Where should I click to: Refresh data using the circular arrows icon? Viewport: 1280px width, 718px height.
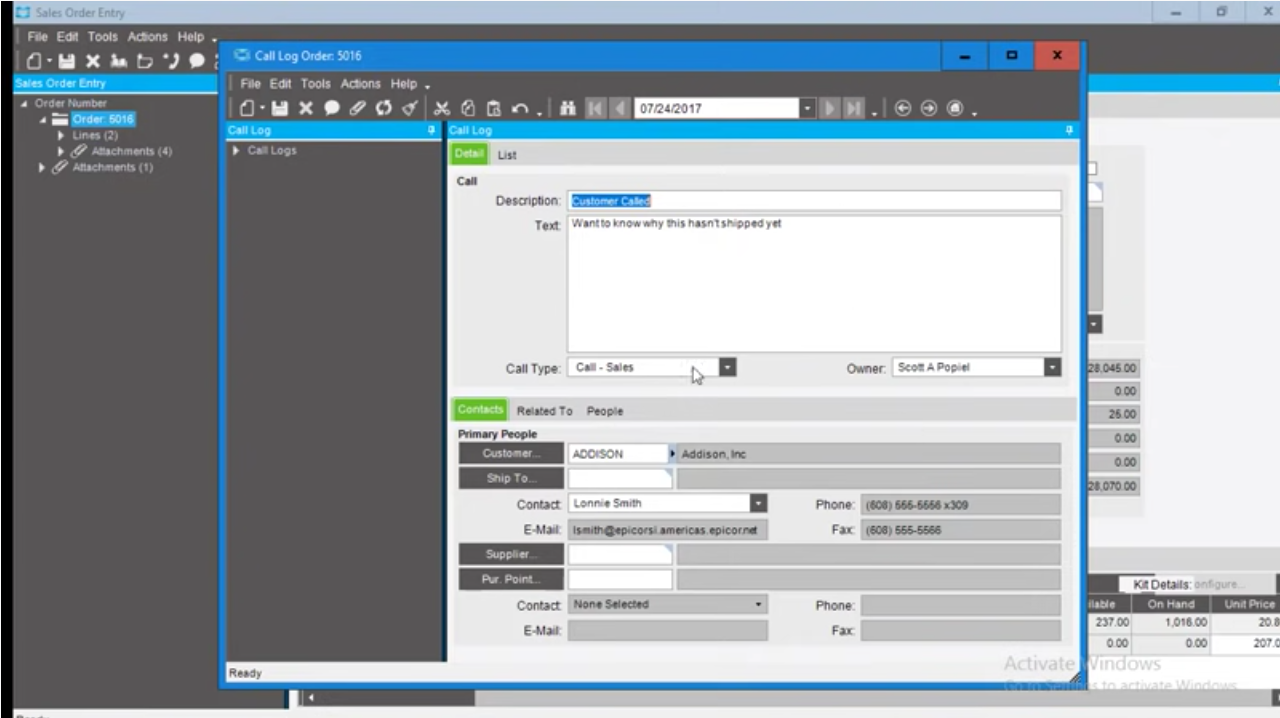tap(383, 108)
